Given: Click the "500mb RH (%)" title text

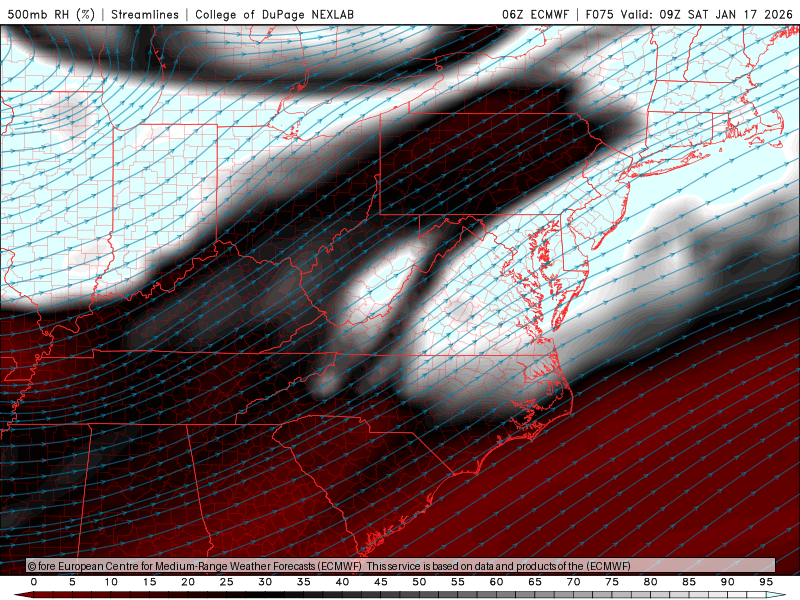Looking at the screenshot, I should click(51, 14).
